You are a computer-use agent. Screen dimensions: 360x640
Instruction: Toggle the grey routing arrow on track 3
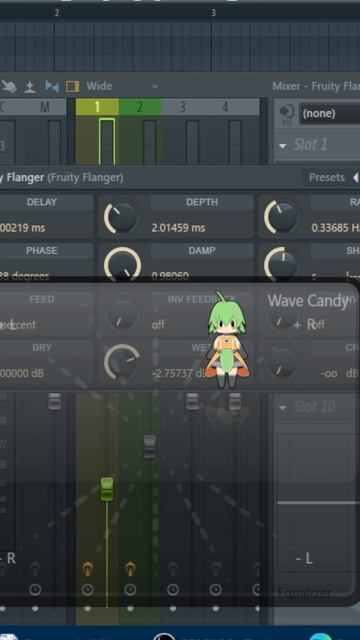click(x=173, y=568)
